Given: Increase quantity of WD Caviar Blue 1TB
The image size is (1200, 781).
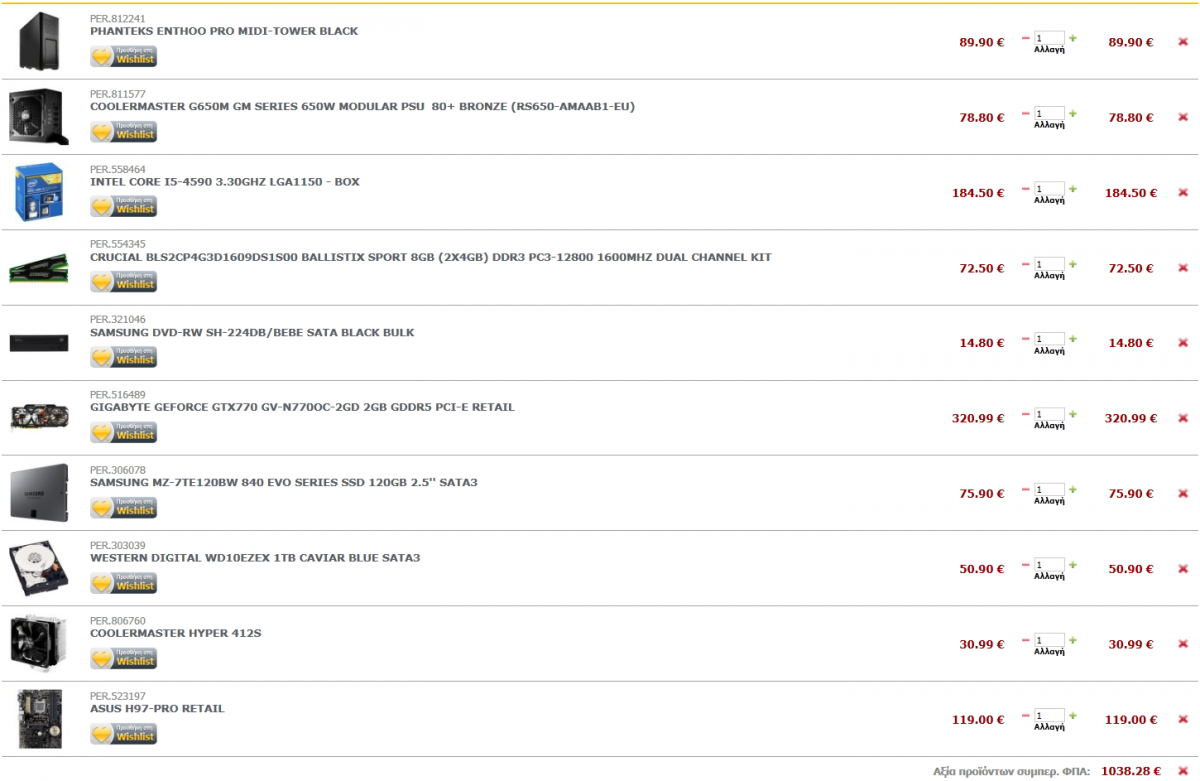Looking at the screenshot, I should (1073, 565).
